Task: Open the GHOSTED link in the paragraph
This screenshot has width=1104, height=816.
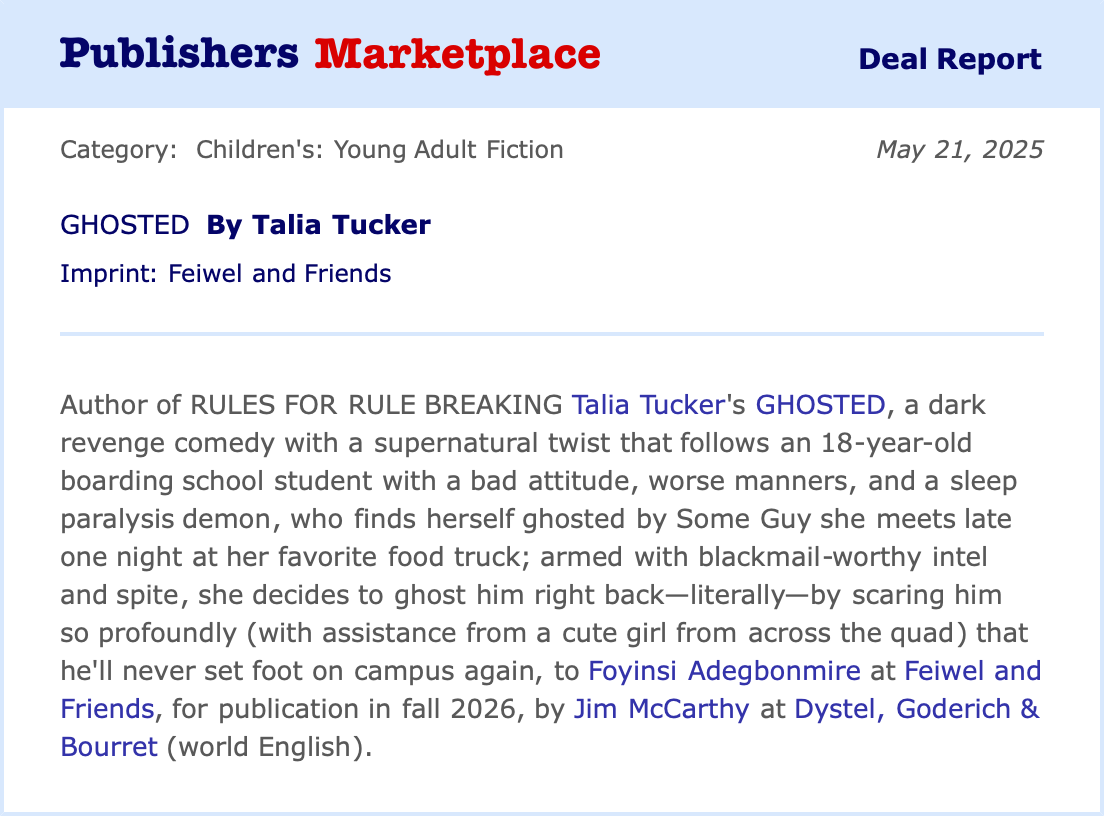Action: [820, 405]
